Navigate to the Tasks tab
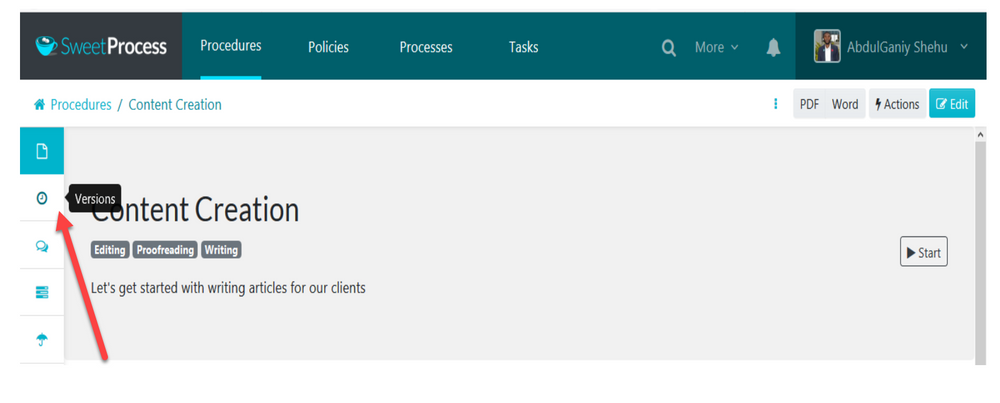Screen dimensions: 1000x403 [523, 47]
